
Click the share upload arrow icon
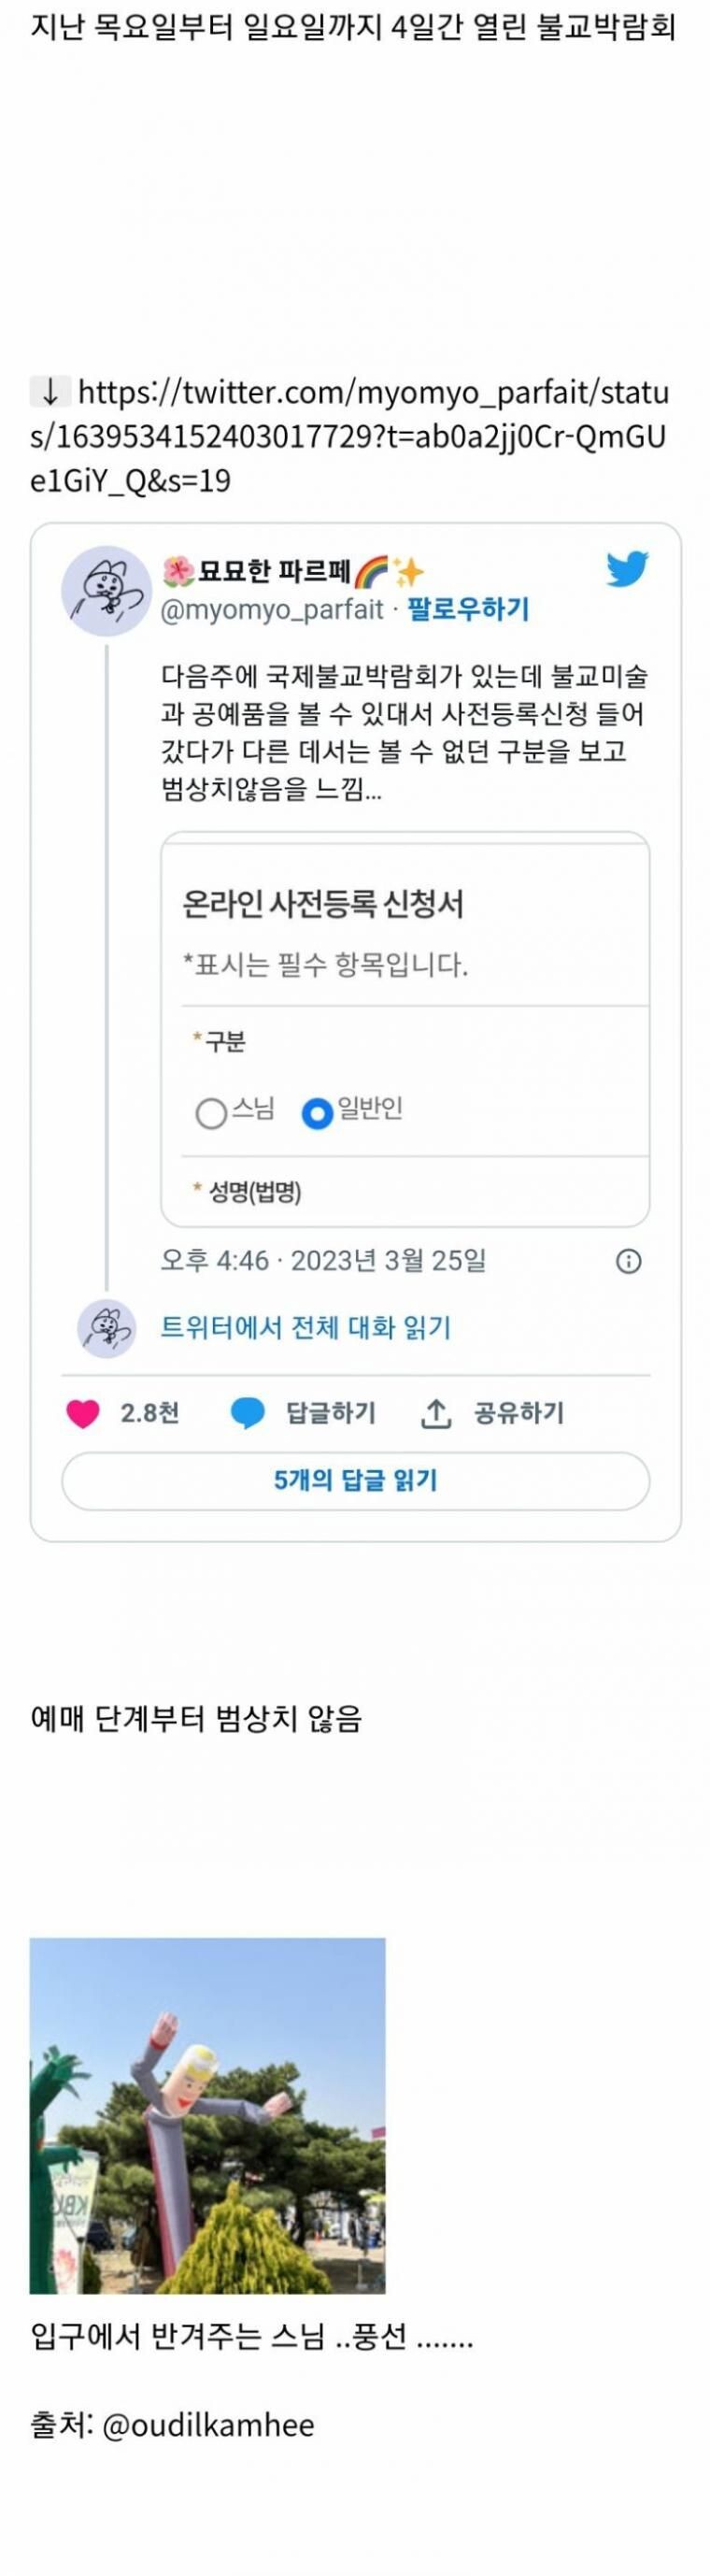coord(435,1413)
